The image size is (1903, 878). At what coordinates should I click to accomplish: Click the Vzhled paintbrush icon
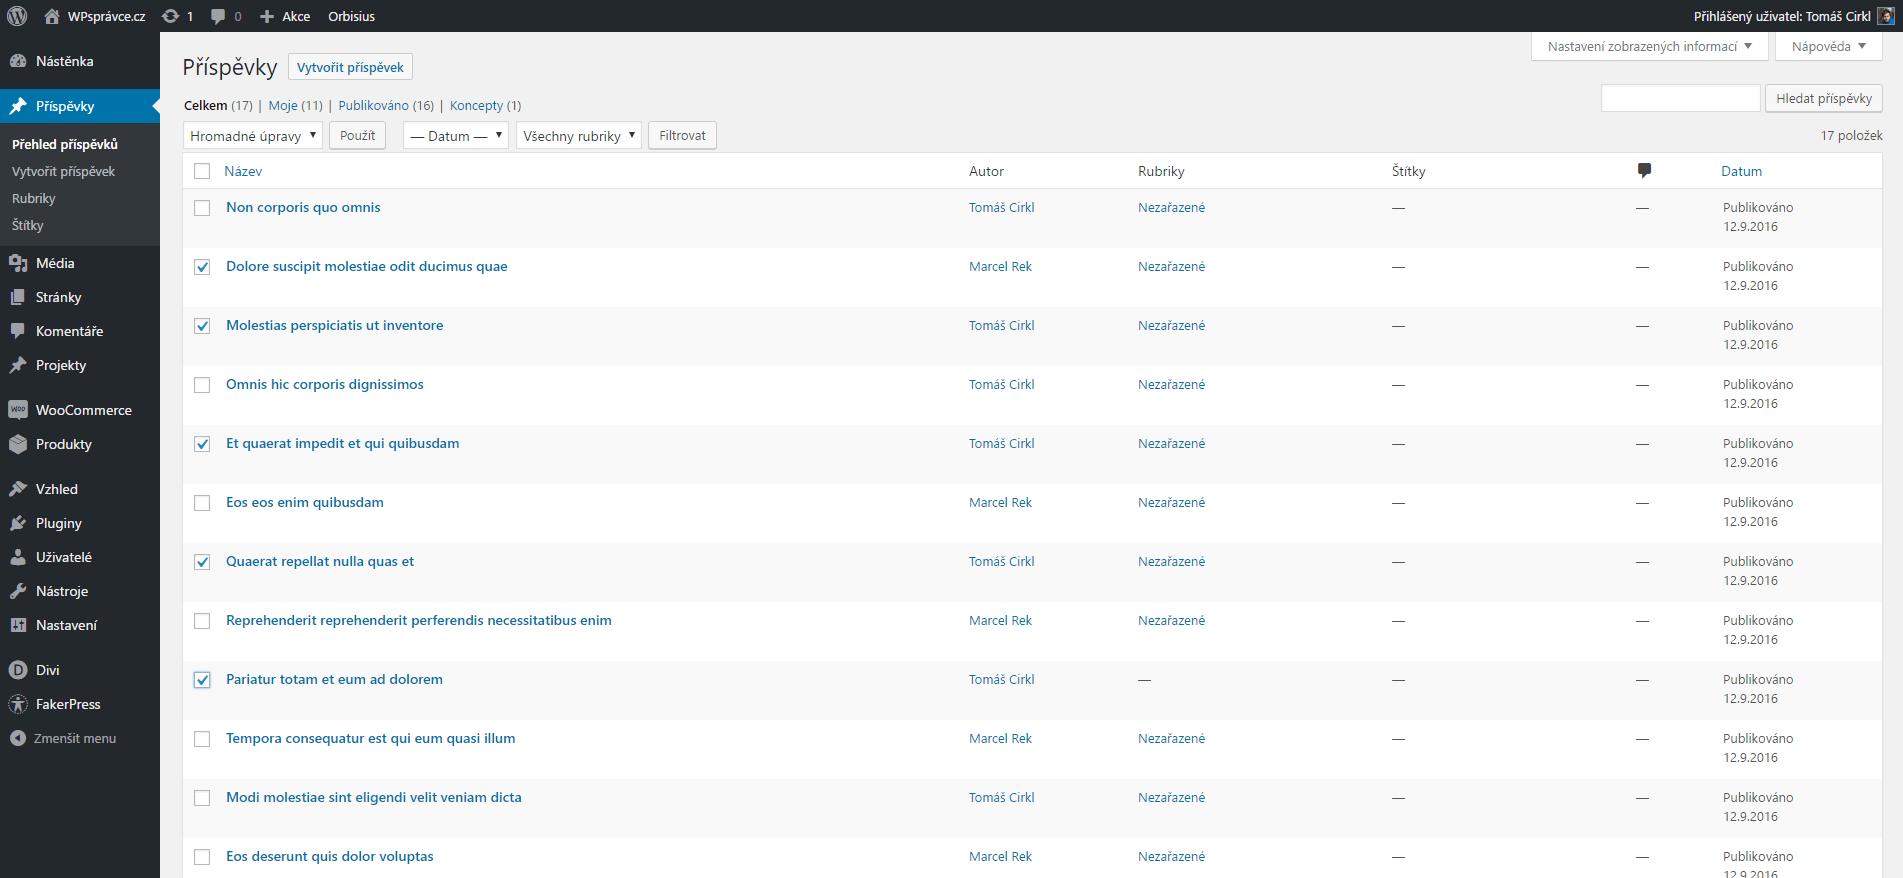point(18,489)
